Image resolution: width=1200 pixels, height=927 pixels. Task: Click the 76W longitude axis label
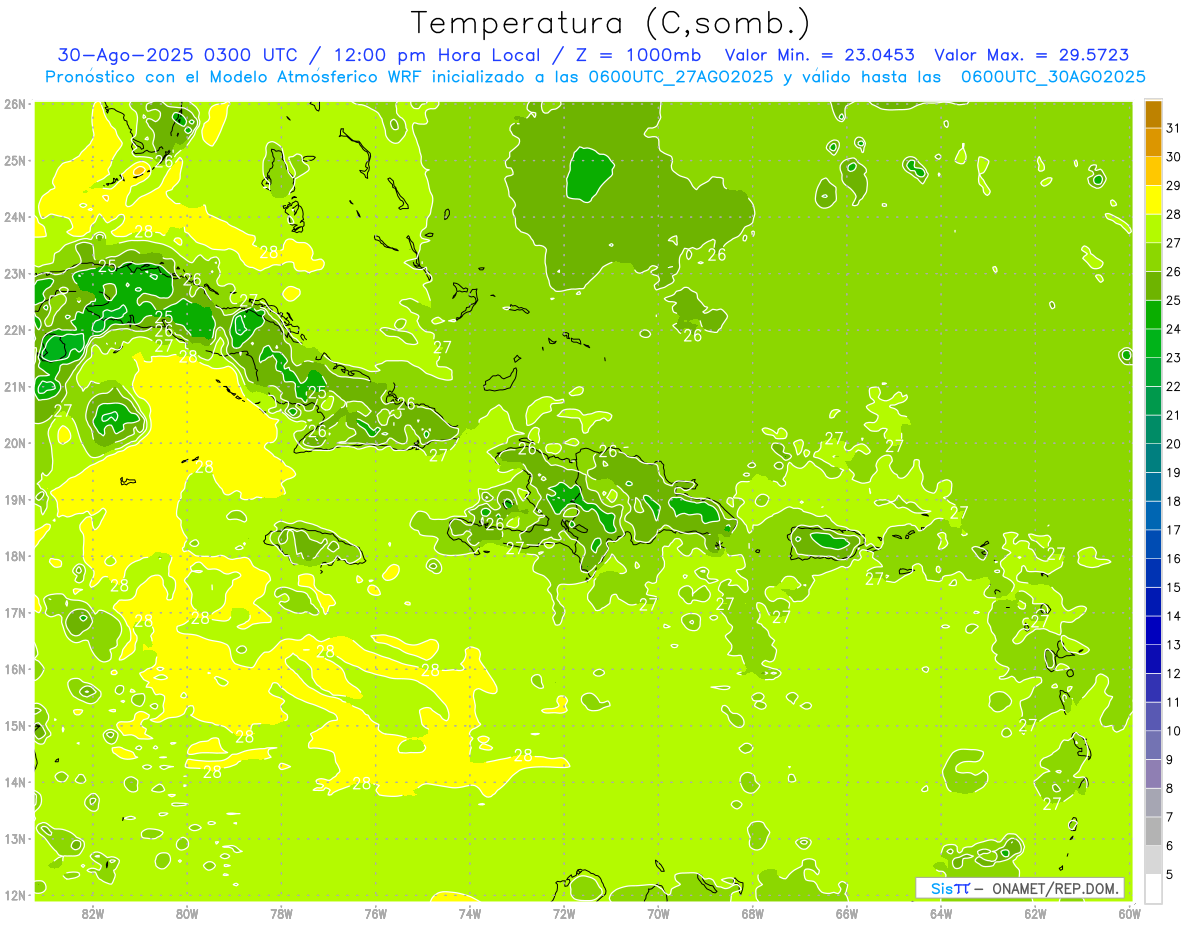[376, 912]
